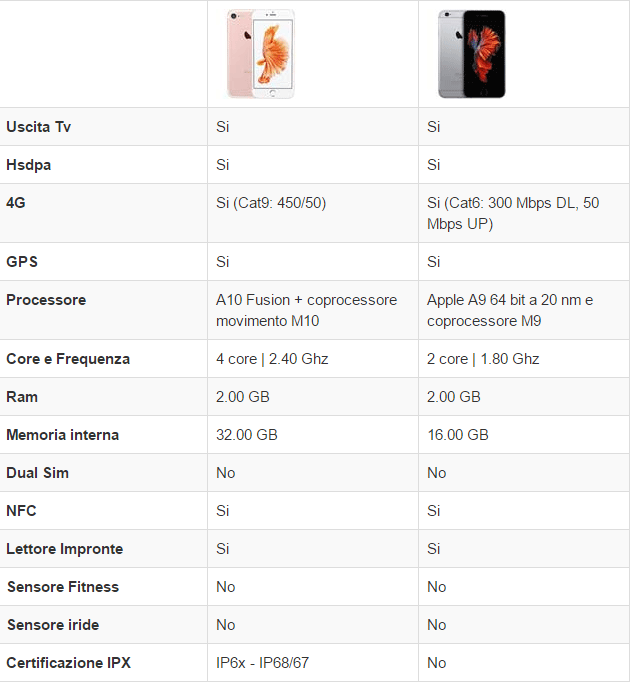Image resolution: width=630 pixels, height=682 pixels.
Task: Click the Apple A9 64 bit cell
Action: coord(510,310)
